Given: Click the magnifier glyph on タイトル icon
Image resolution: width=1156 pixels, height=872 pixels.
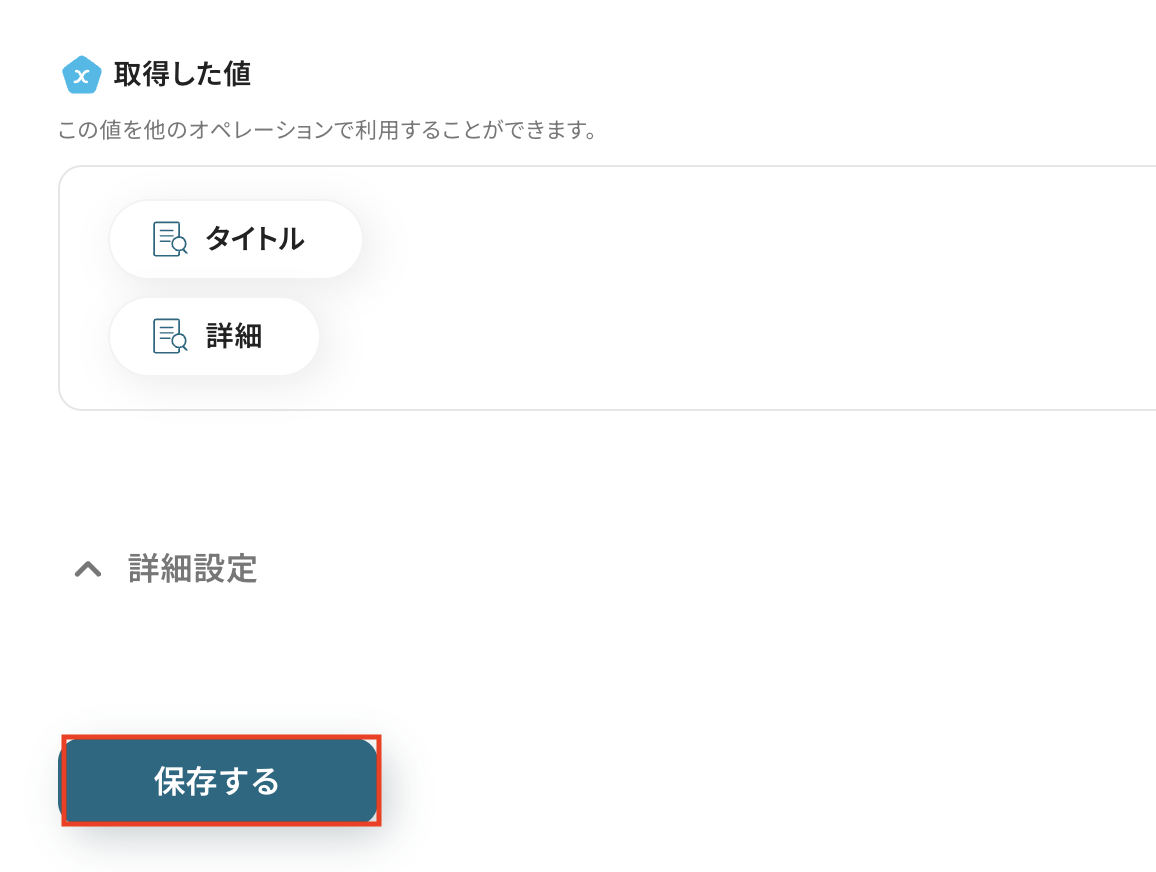Looking at the screenshot, I should (x=179, y=246).
